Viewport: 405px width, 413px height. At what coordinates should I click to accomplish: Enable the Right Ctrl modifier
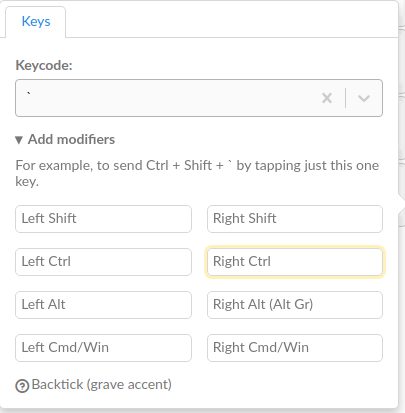(x=295, y=262)
